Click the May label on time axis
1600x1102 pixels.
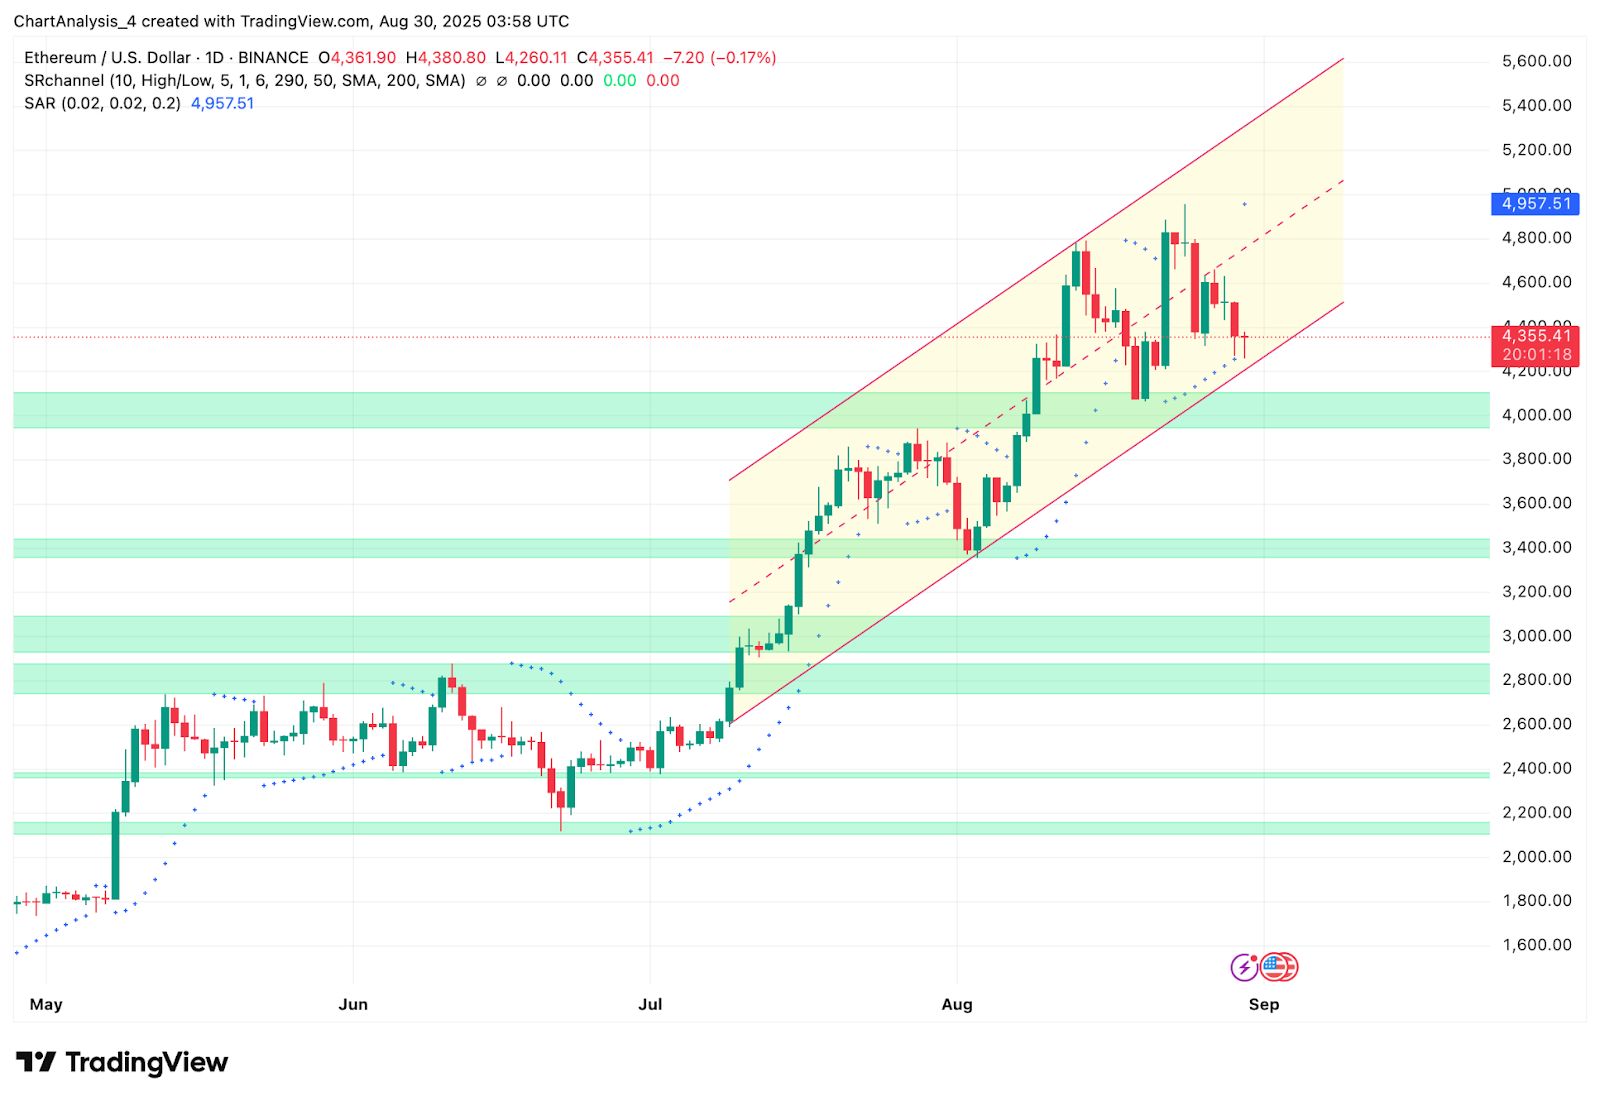click(46, 1004)
